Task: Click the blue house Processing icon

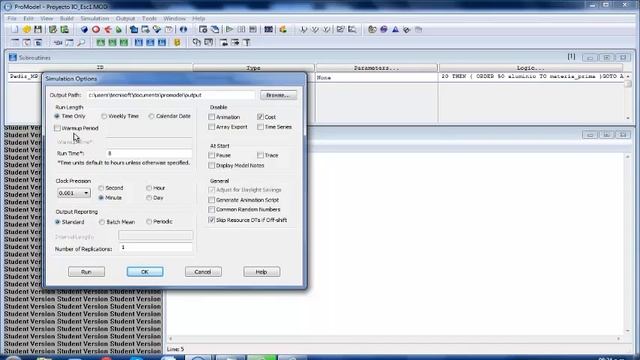Action: pos(134,29)
